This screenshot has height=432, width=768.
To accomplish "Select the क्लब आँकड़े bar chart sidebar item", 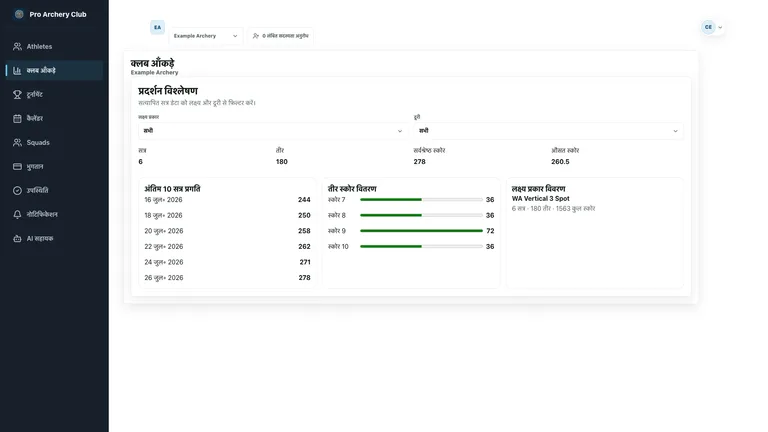I will pos(54,71).
